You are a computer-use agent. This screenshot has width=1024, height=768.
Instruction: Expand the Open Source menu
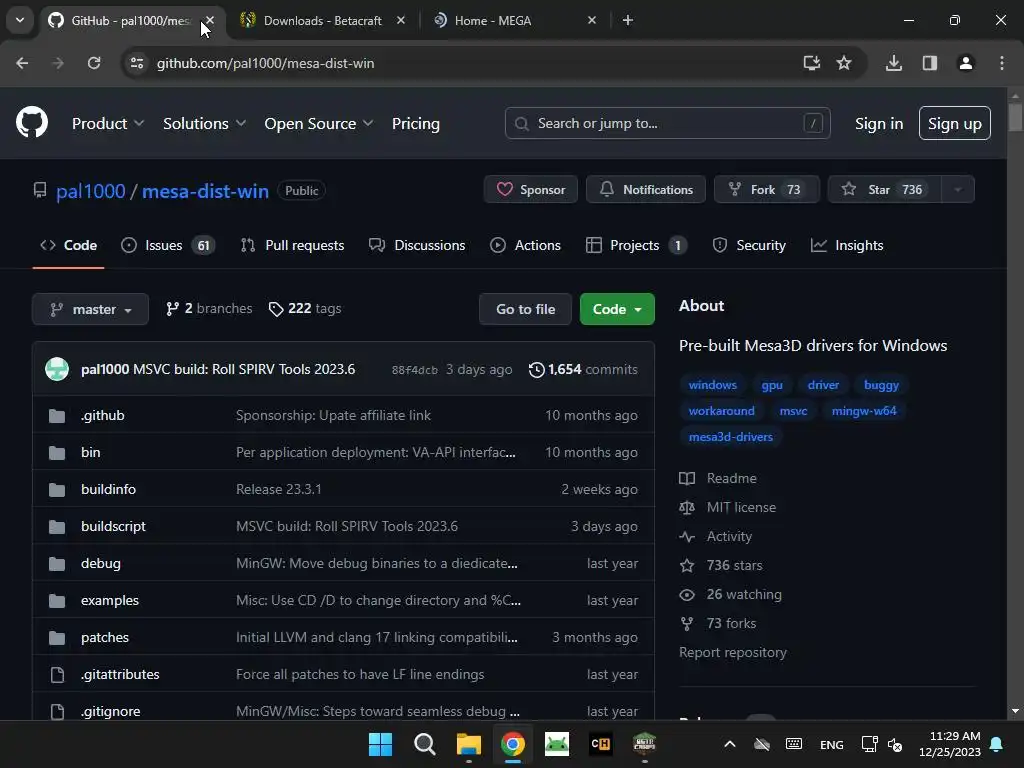tap(319, 123)
